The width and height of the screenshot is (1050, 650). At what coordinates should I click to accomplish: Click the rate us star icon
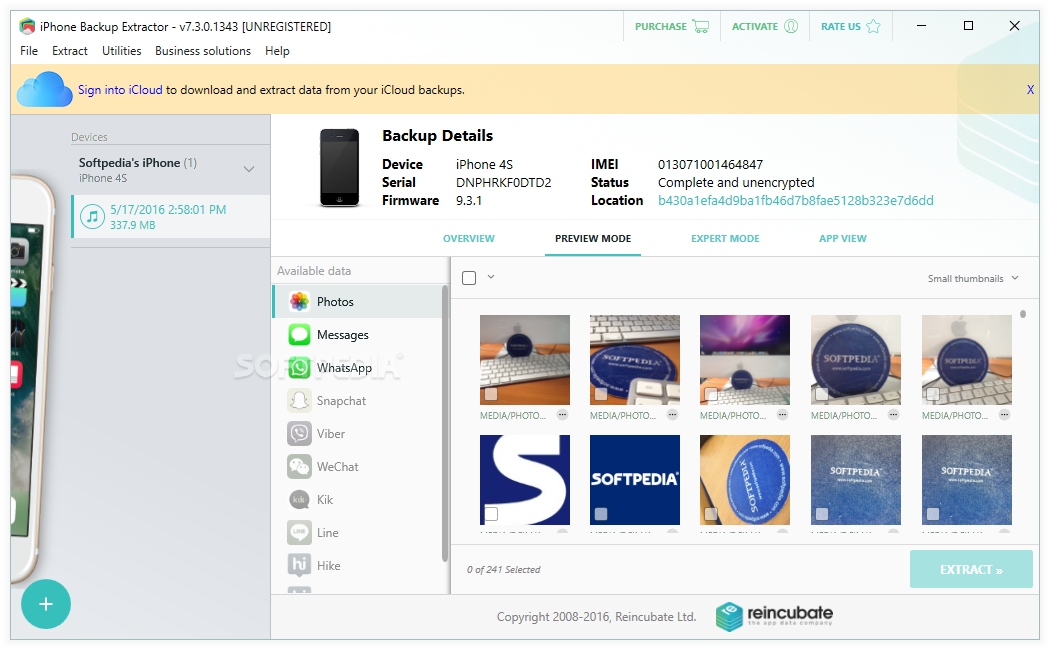tap(873, 26)
